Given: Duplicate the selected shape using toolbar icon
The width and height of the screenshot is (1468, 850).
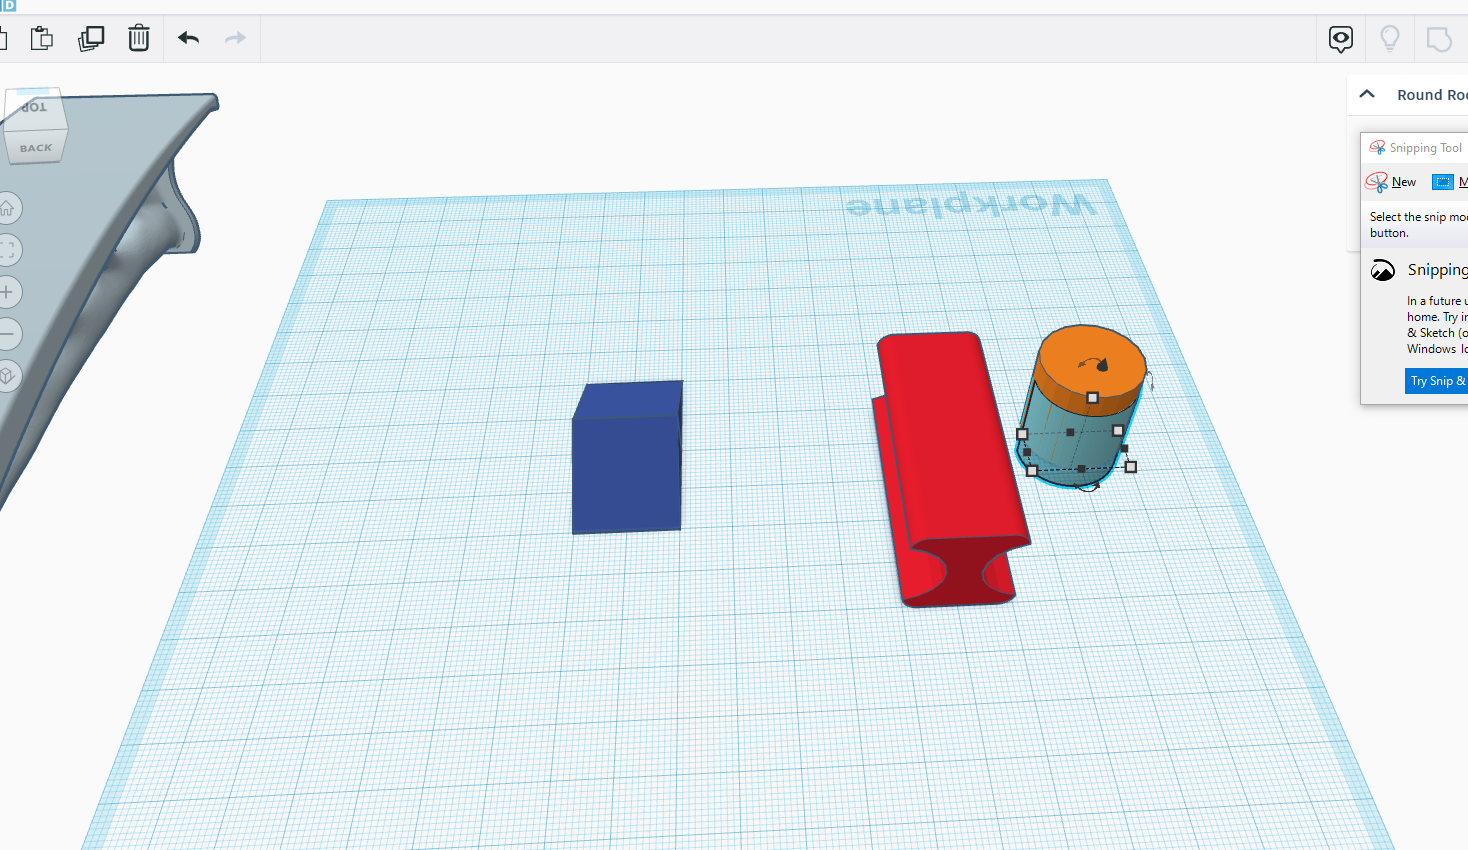Looking at the screenshot, I should (x=91, y=38).
